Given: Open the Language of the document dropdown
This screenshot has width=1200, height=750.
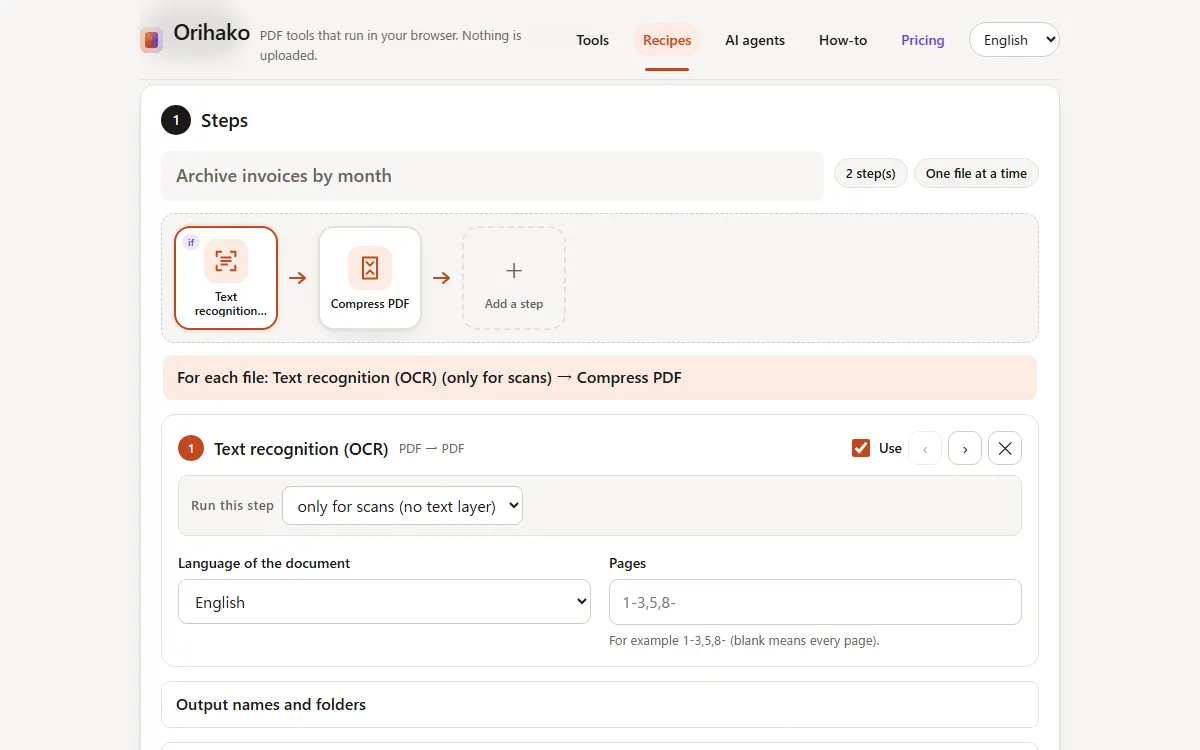Looking at the screenshot, I should (x=384, y=602).
